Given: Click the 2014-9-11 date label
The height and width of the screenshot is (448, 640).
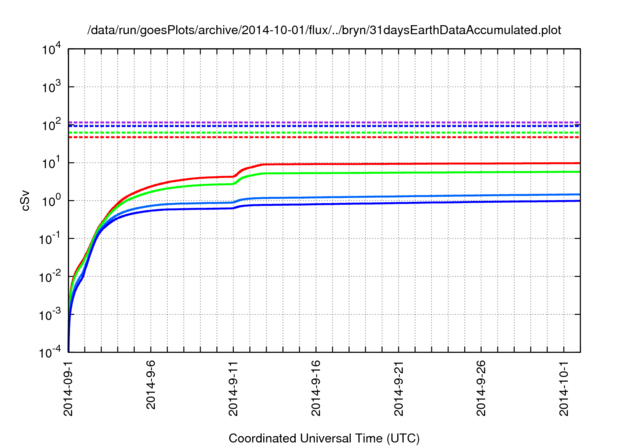Looking at the screenshot, I should click(x=233, y=388).
